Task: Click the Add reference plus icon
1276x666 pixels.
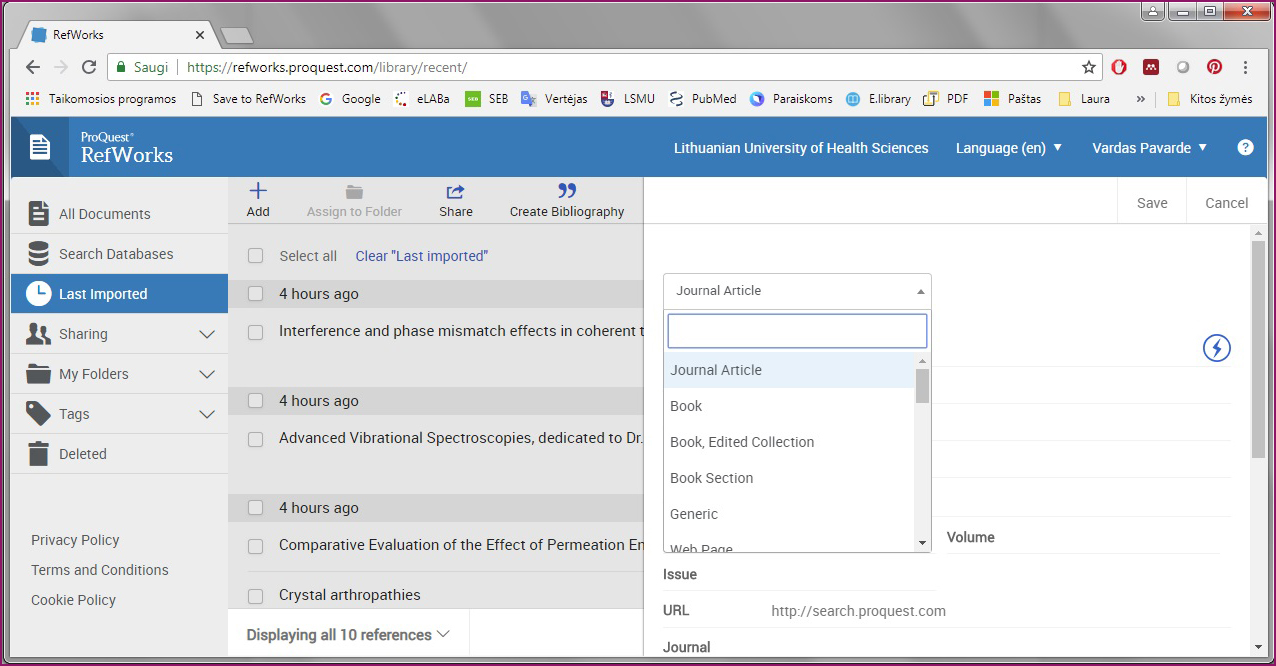Action: (258, 191)
